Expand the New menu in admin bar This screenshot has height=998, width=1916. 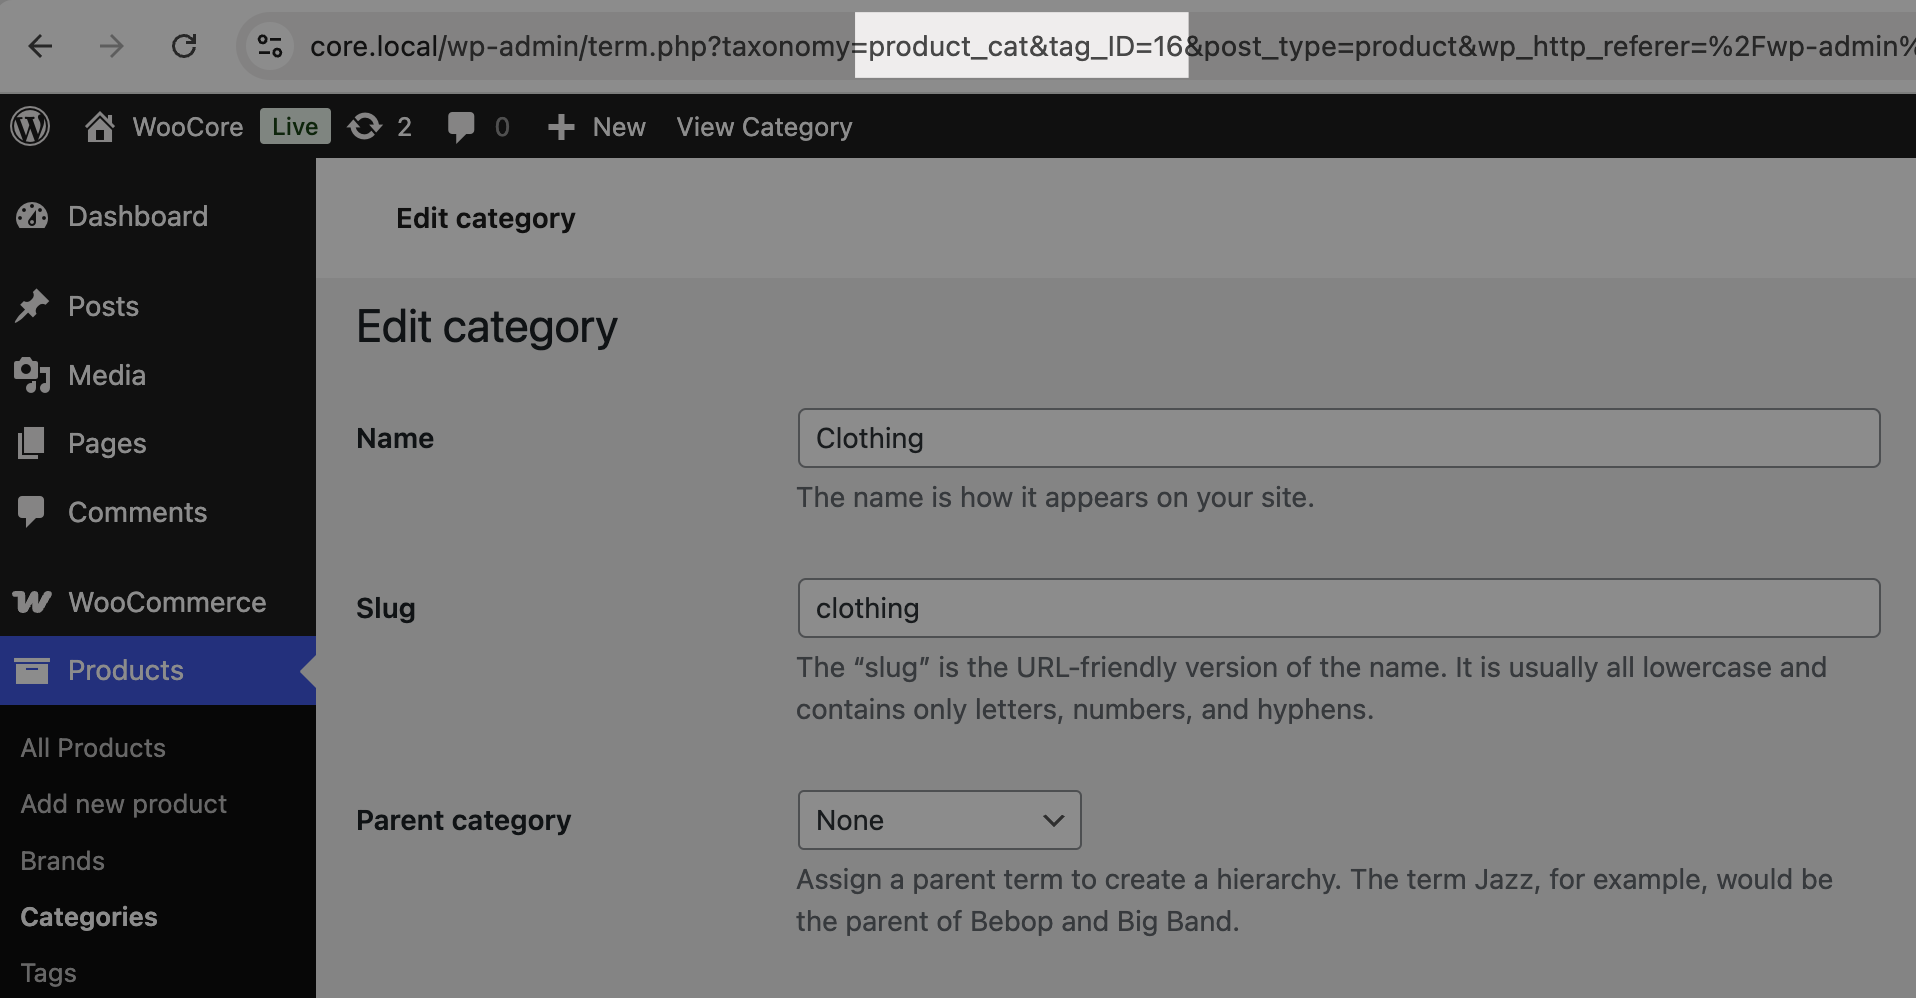click(x=595, y=126)
